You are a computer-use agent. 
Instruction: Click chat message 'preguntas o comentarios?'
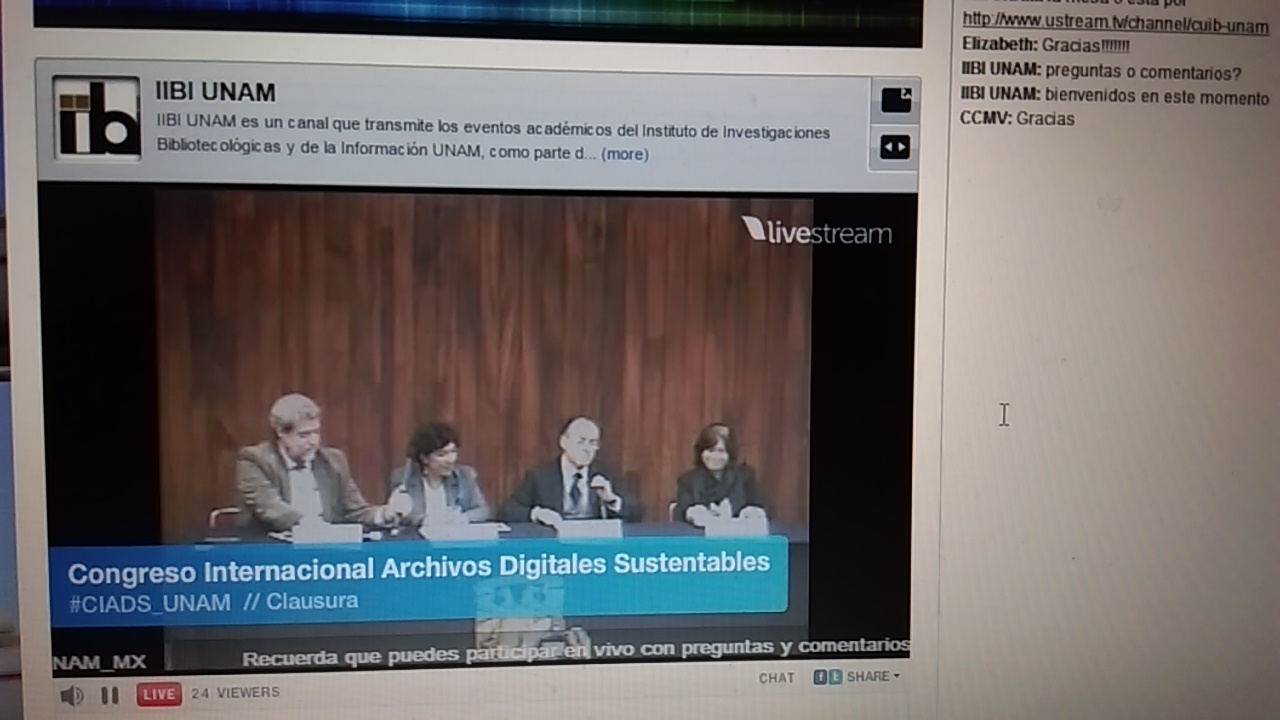click(1144, 73)
